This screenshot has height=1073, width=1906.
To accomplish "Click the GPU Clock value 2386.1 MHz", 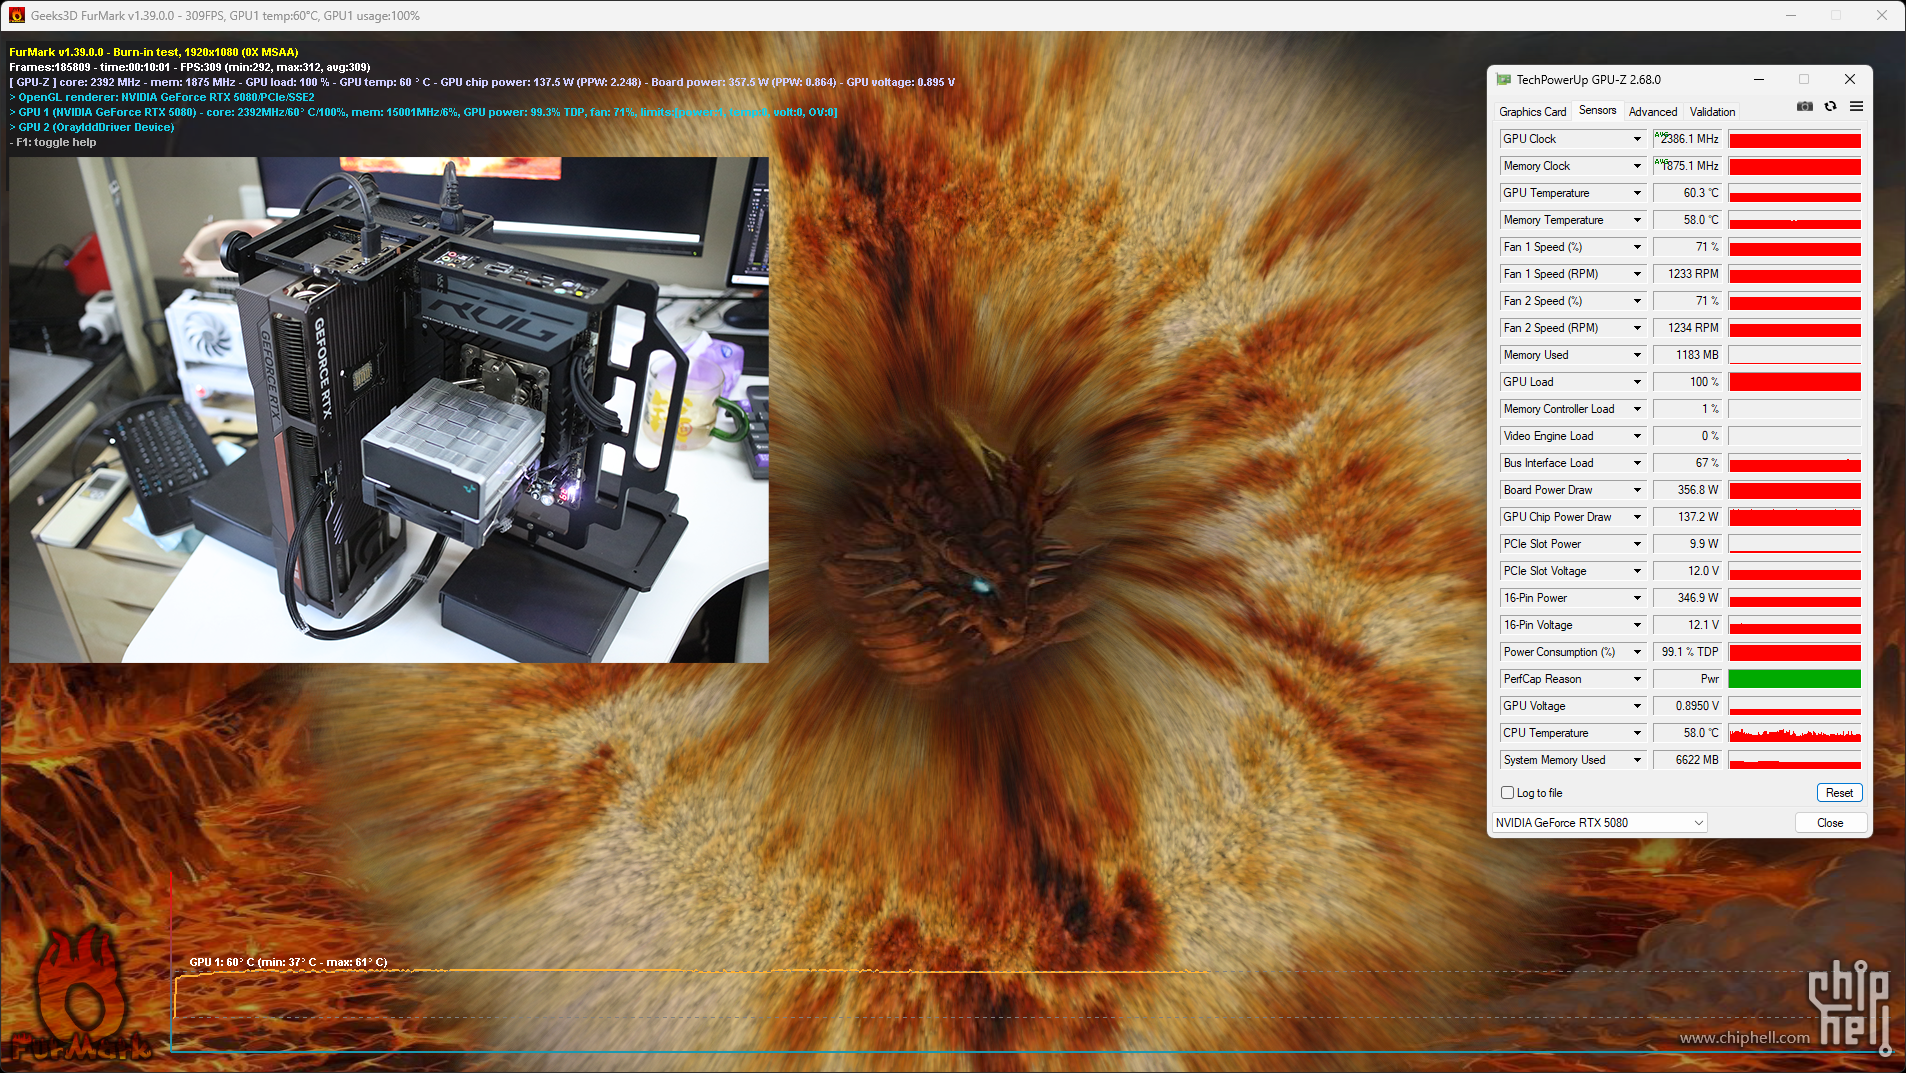I will pos(1688,139).
